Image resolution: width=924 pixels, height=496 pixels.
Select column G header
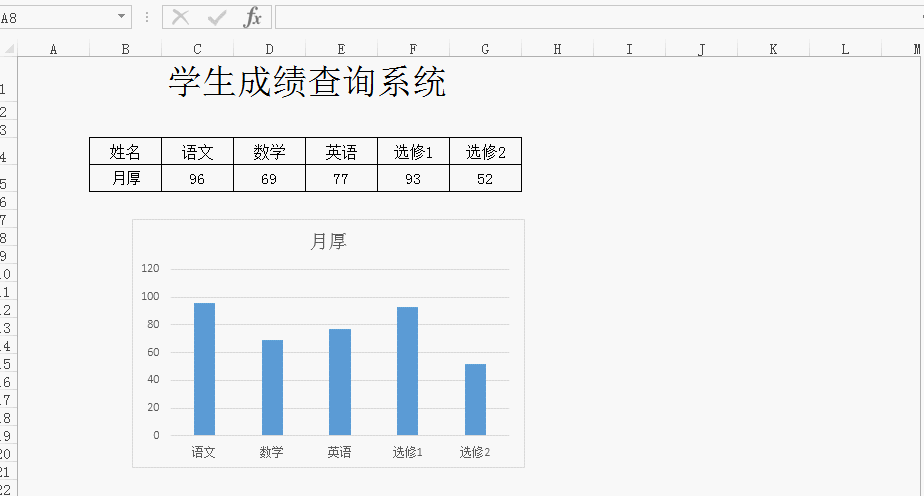pyautogui.click(x=485, y=49)
